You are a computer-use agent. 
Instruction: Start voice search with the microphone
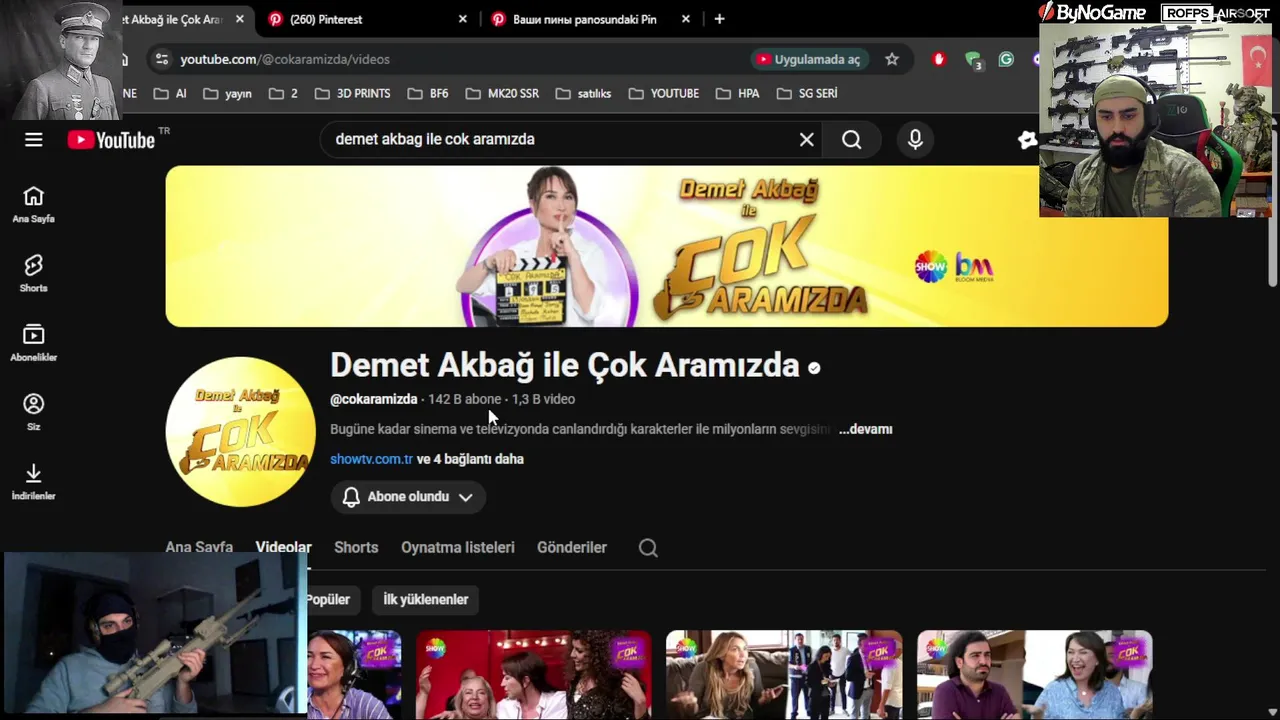[x=915, y=140]
